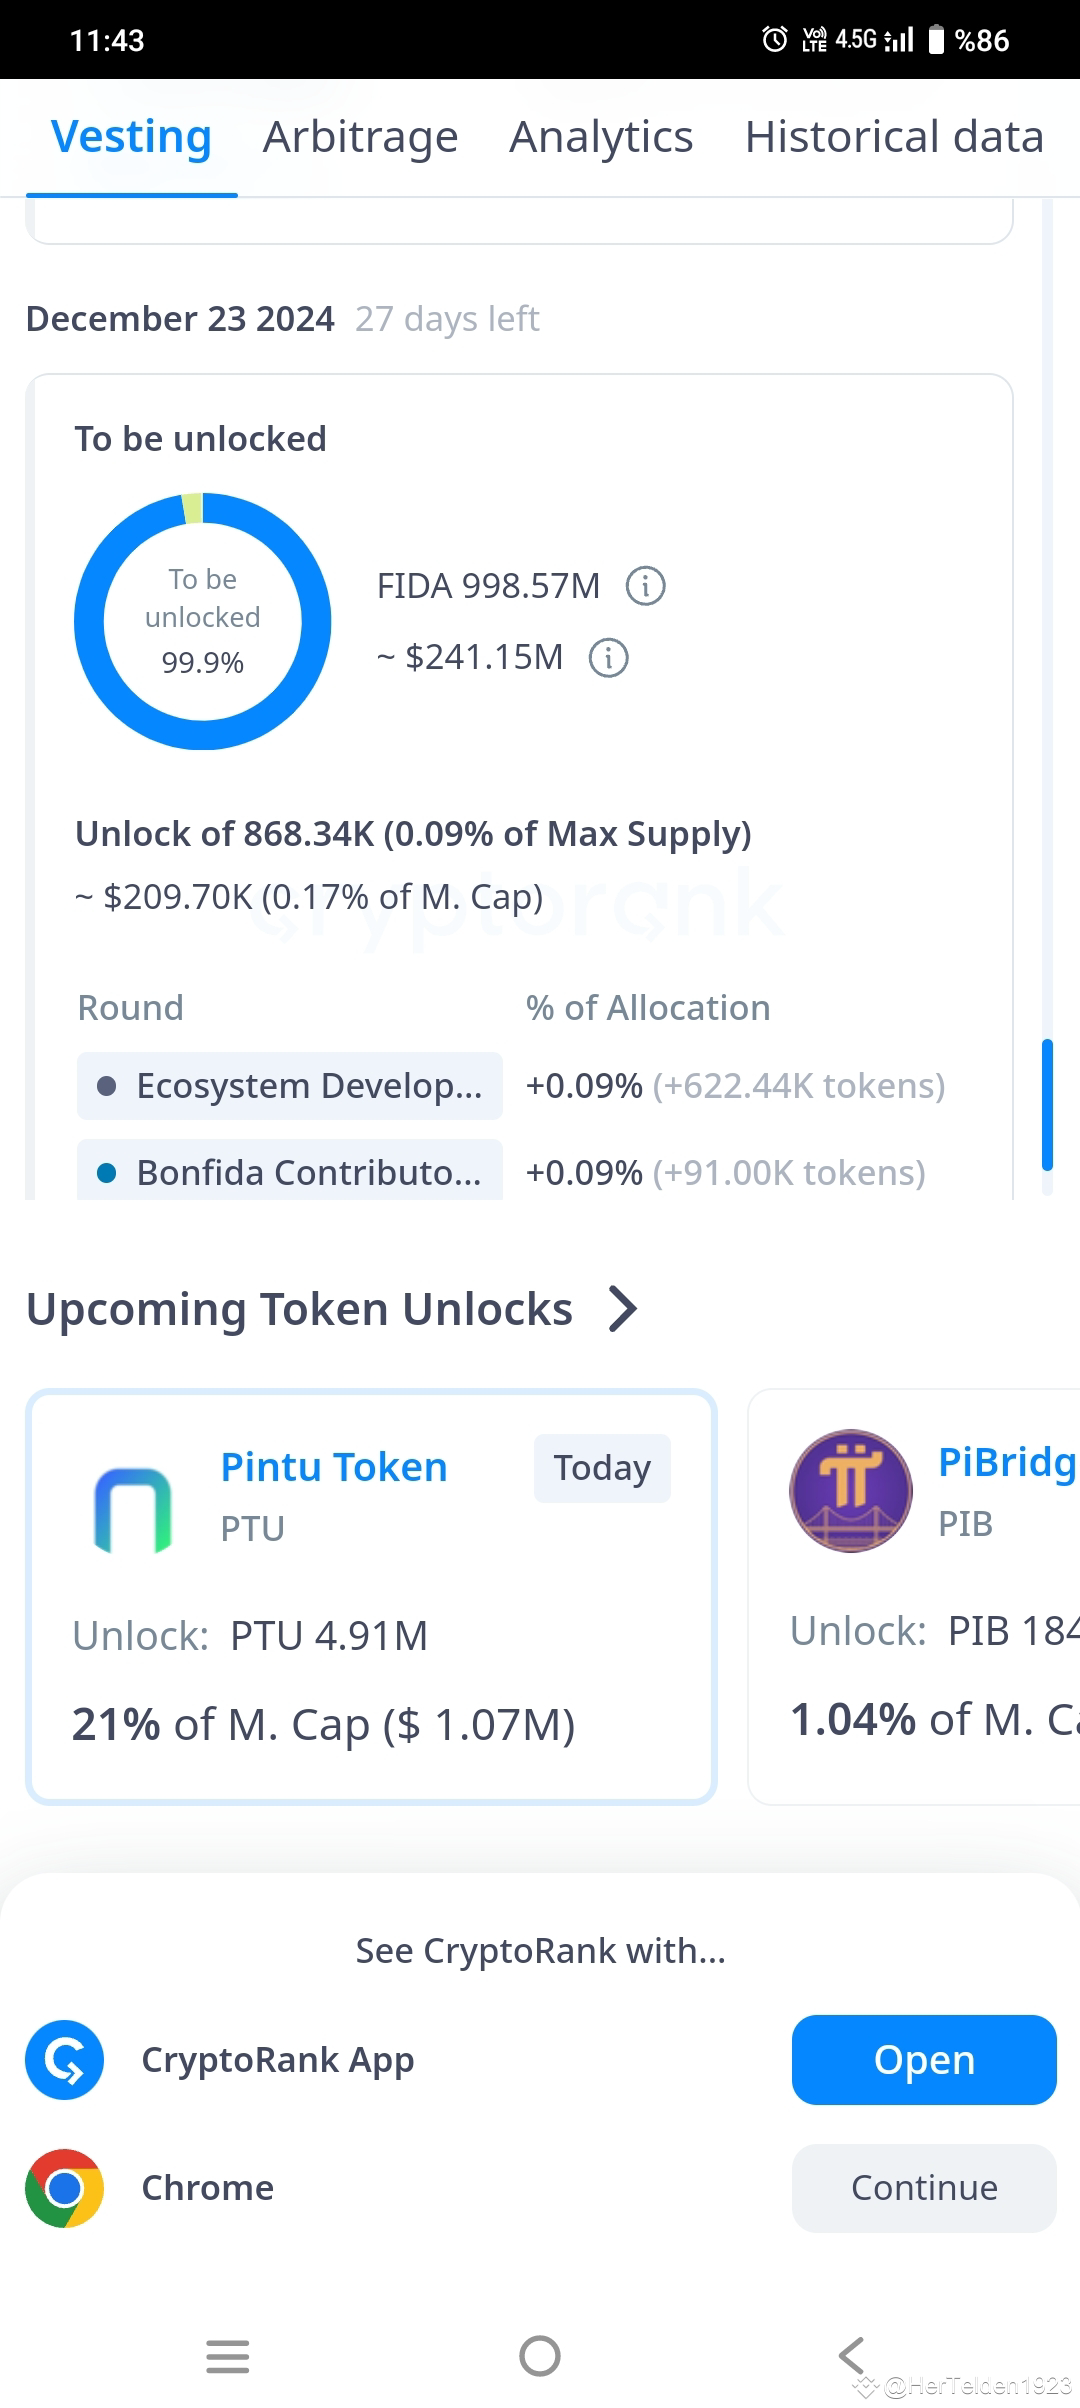The height and width of the screenshot is (2408, 1080).
Task: Tap the Android home circle icon
Action: [540, 2356]
